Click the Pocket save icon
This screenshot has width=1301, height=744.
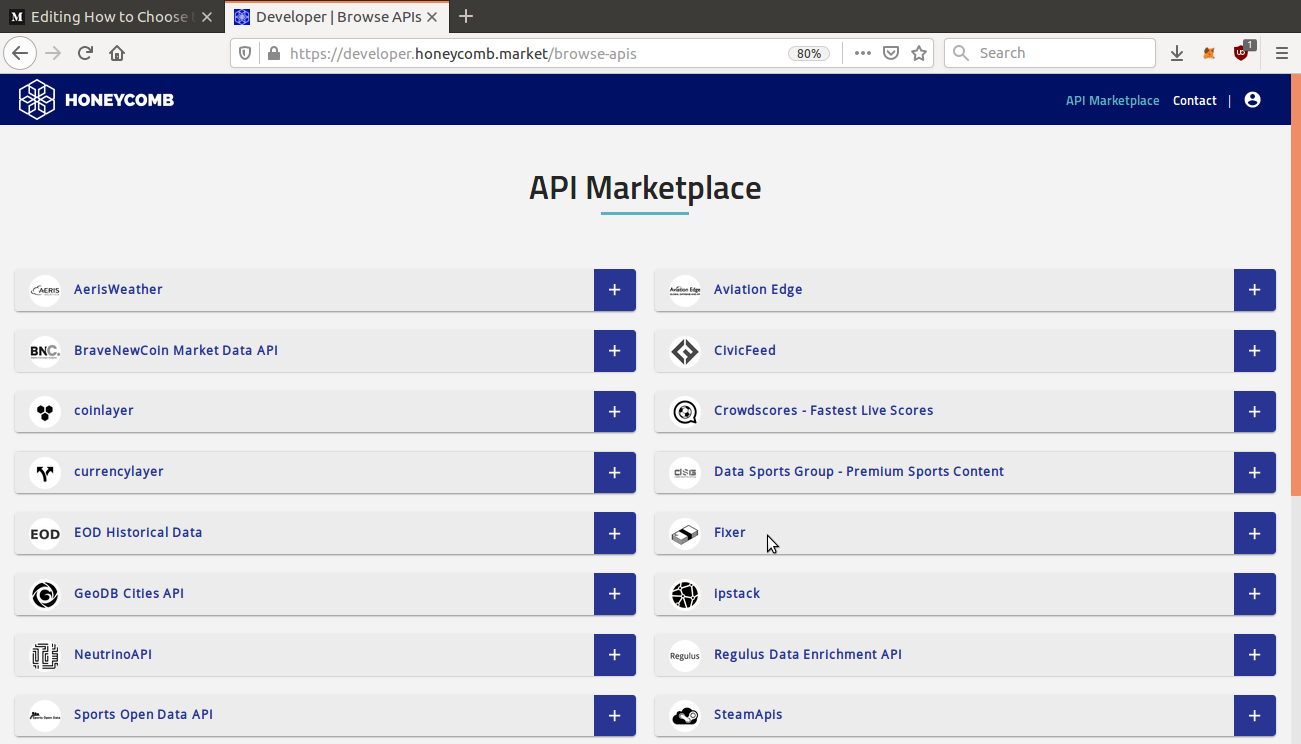coord(891,53)
